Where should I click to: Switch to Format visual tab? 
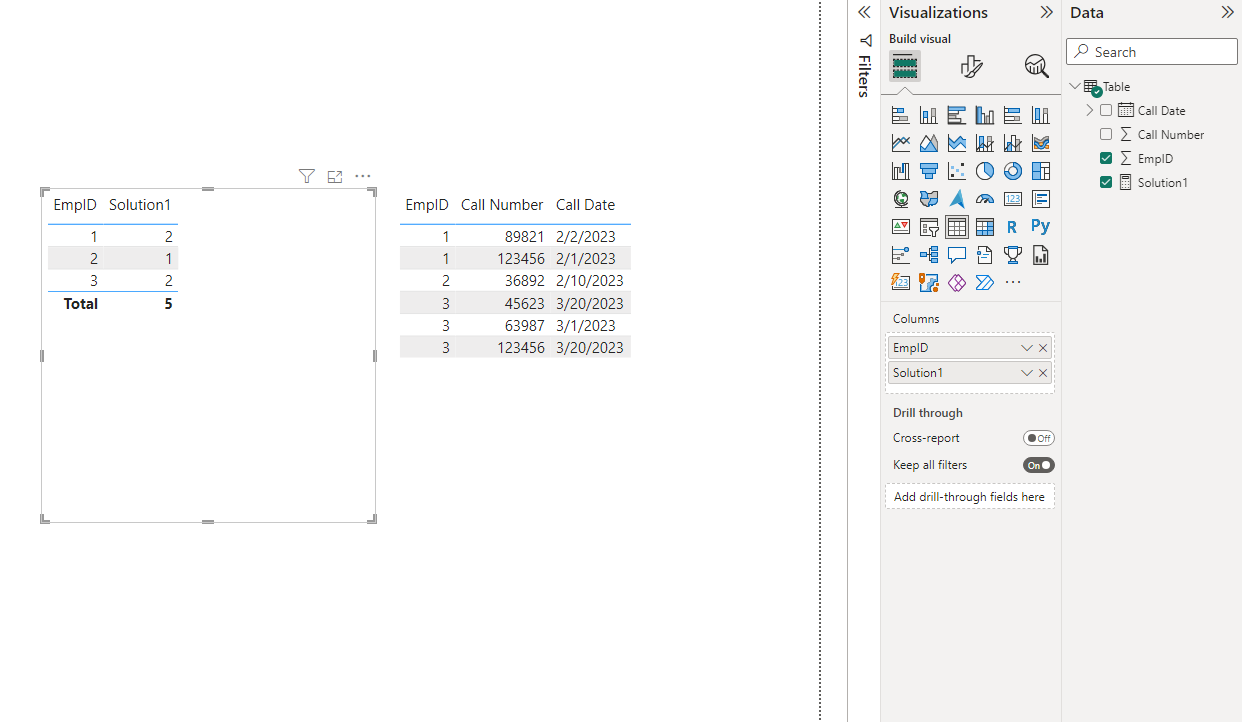(x=971, y=66)
